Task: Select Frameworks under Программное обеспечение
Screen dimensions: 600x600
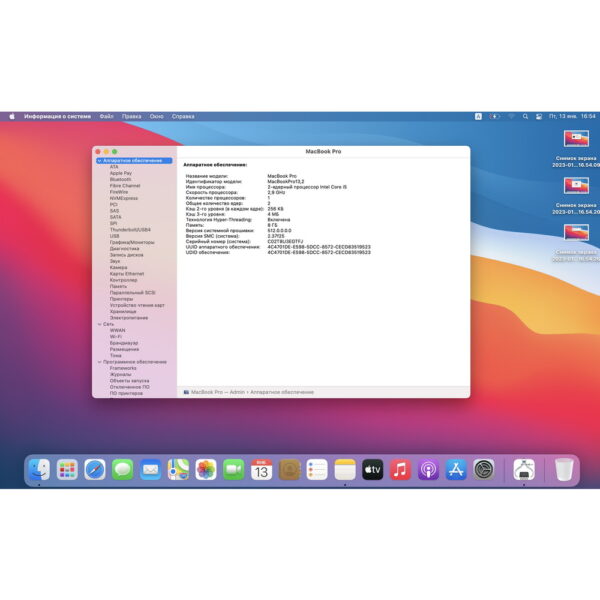Action: (x=123, y=368)
